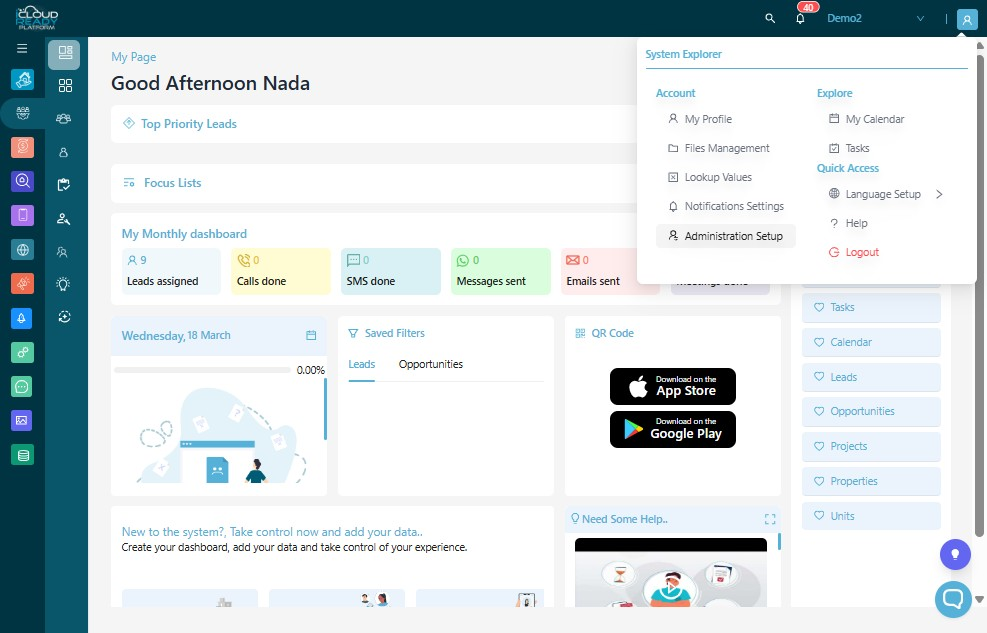This screenshot has width=987, height=633.
Task: Open the clipboard checkmark icon in submenu
Action: point(64,185)
